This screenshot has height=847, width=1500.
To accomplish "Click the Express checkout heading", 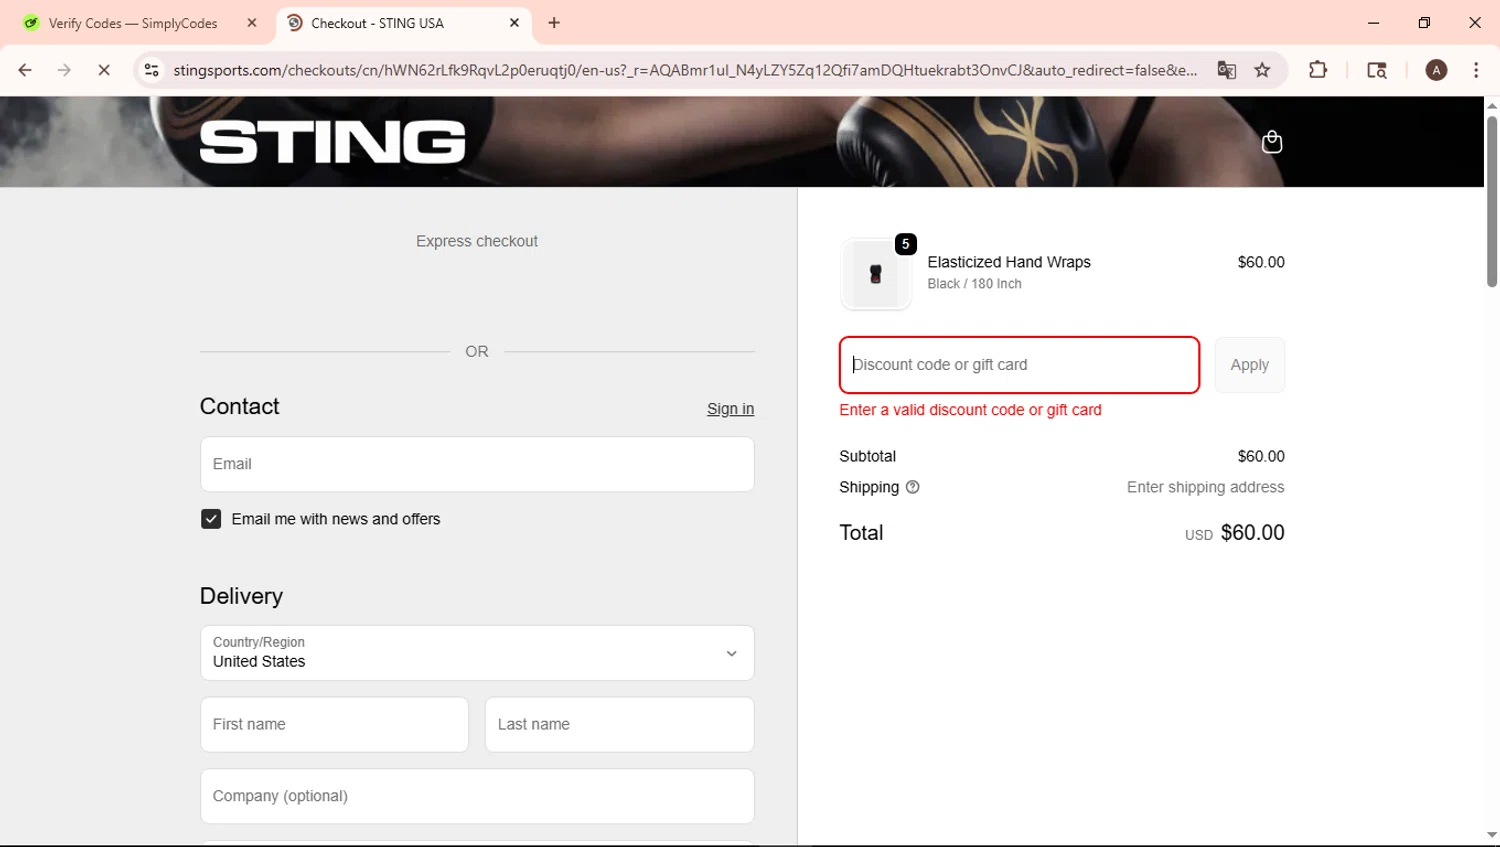I will 477,241.
